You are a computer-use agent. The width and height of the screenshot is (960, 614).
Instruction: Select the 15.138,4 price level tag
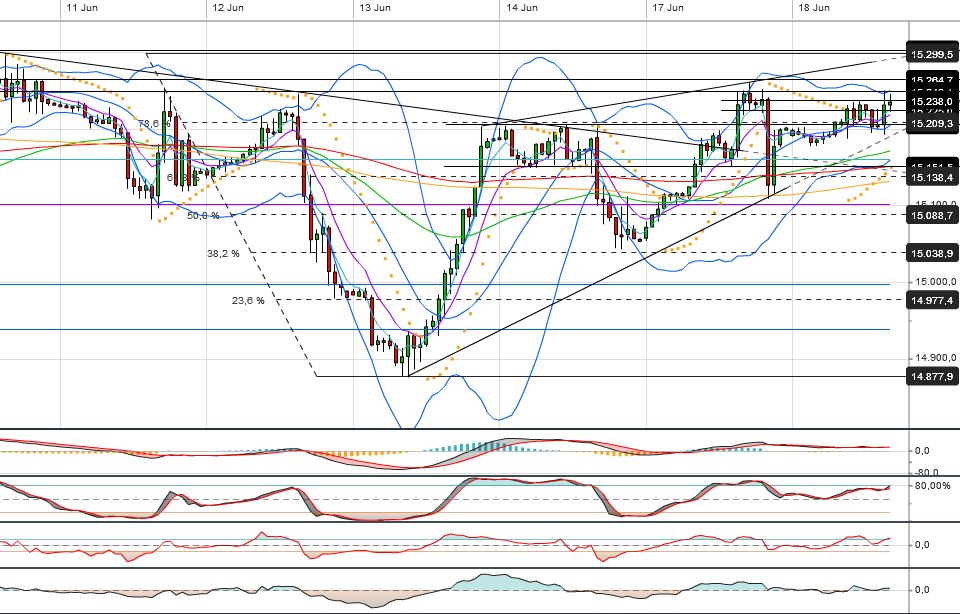[932, 178]
